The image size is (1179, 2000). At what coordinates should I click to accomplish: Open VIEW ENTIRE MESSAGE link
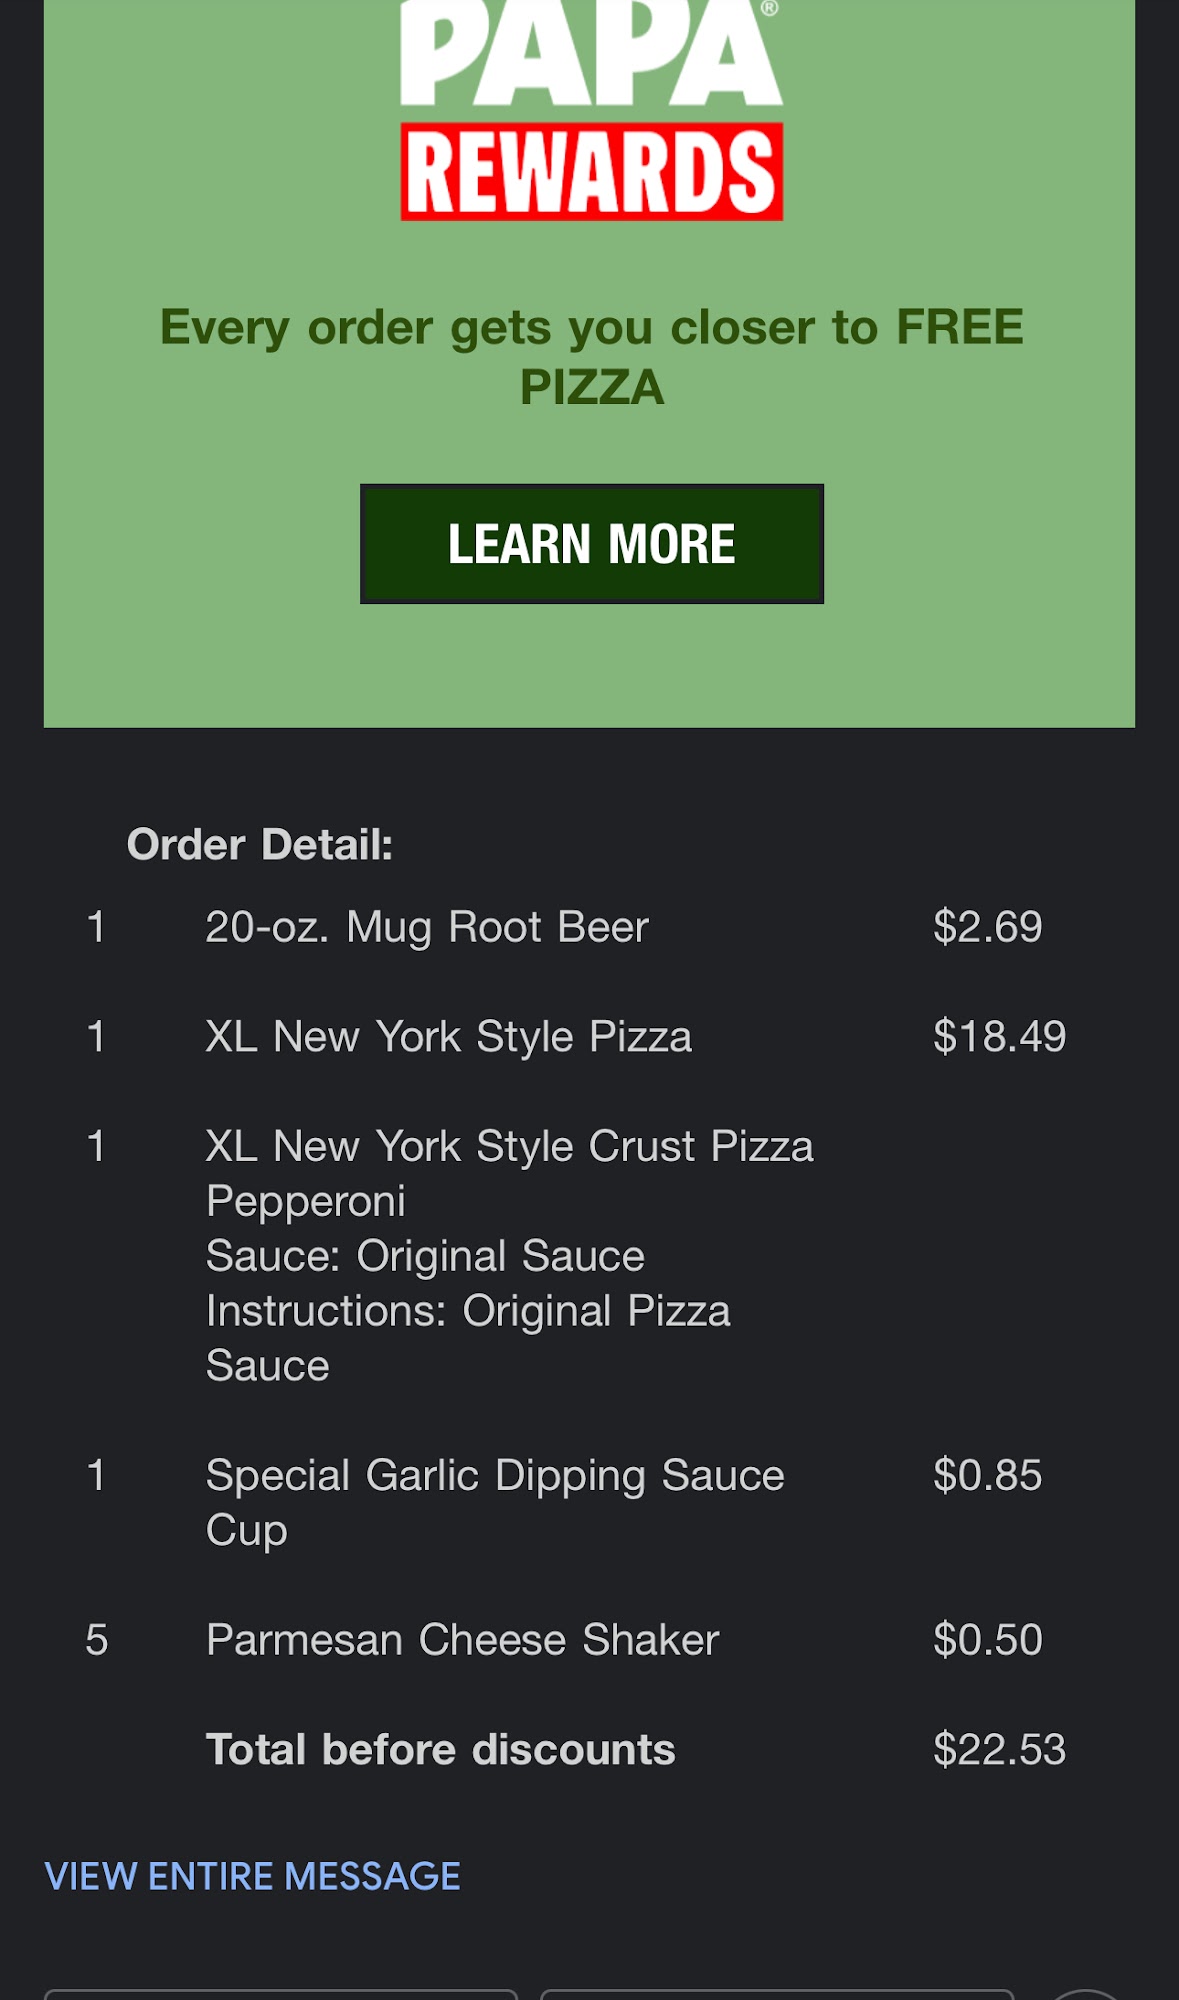click(253, 1877)
